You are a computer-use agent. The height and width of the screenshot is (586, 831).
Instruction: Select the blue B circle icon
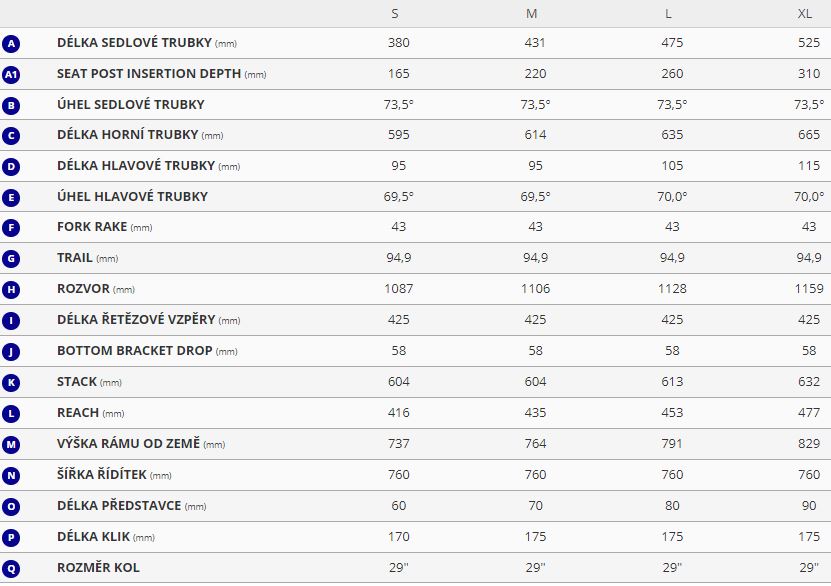tap(11, 105)
